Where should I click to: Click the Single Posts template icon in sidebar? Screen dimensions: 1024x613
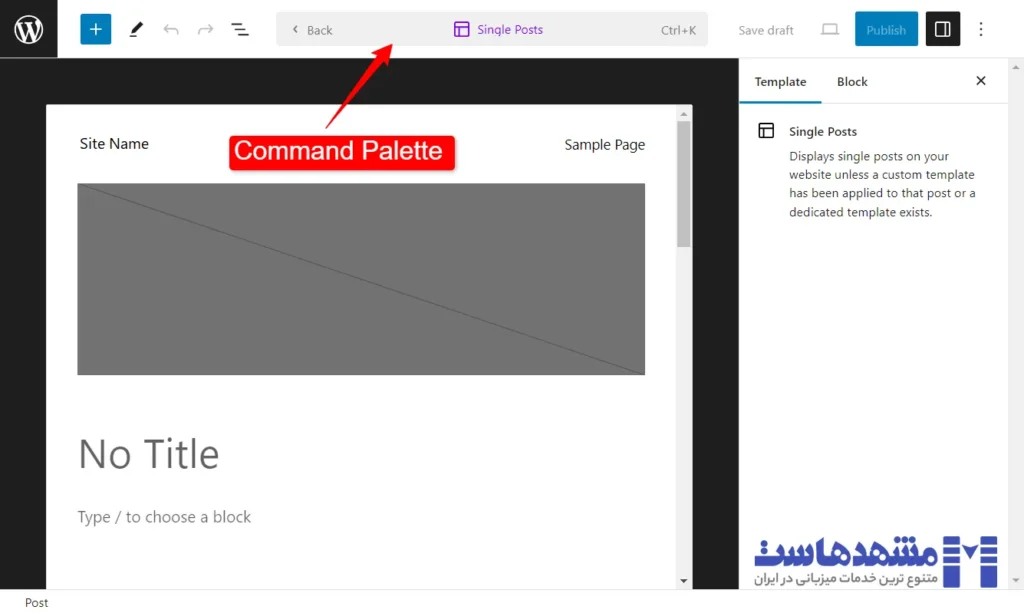coord(765,131)
